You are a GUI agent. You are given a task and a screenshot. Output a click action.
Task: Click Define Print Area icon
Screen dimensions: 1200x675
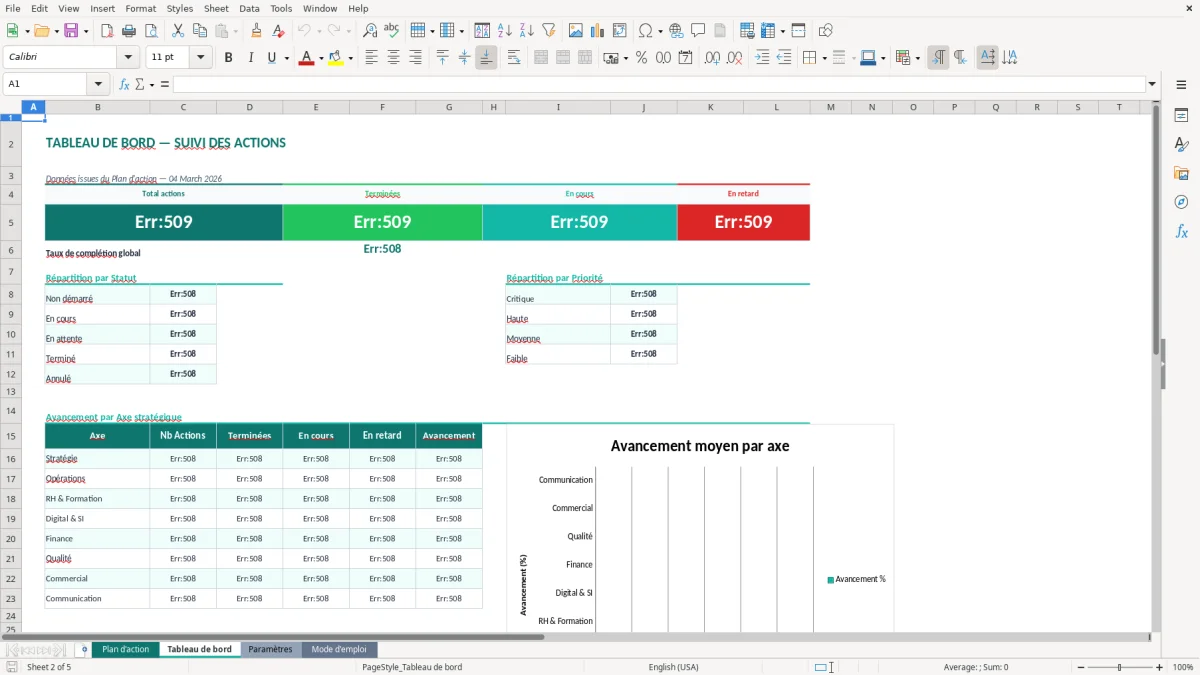(x=747, y=31)
